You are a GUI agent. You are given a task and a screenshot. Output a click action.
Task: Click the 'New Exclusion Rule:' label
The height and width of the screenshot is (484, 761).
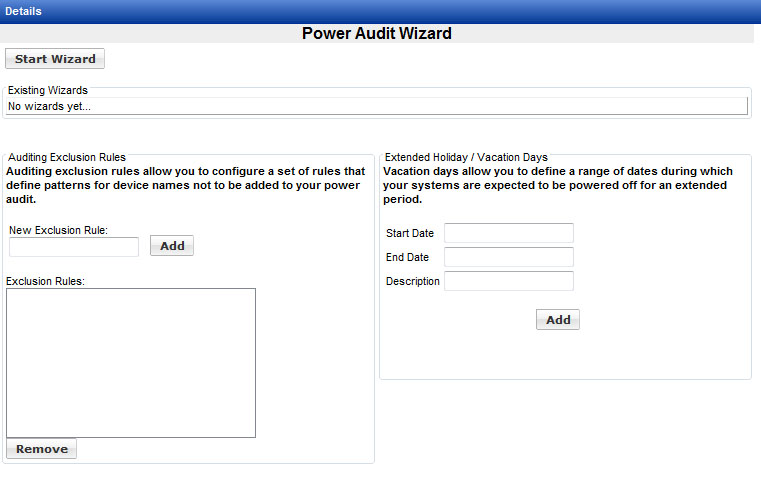click(58, 231)
